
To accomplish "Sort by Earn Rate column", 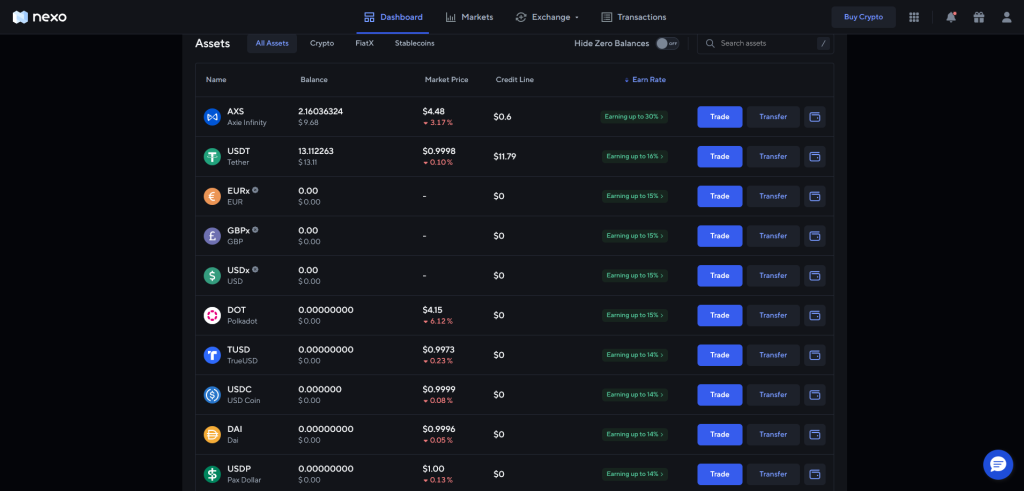I will [645, 80].
